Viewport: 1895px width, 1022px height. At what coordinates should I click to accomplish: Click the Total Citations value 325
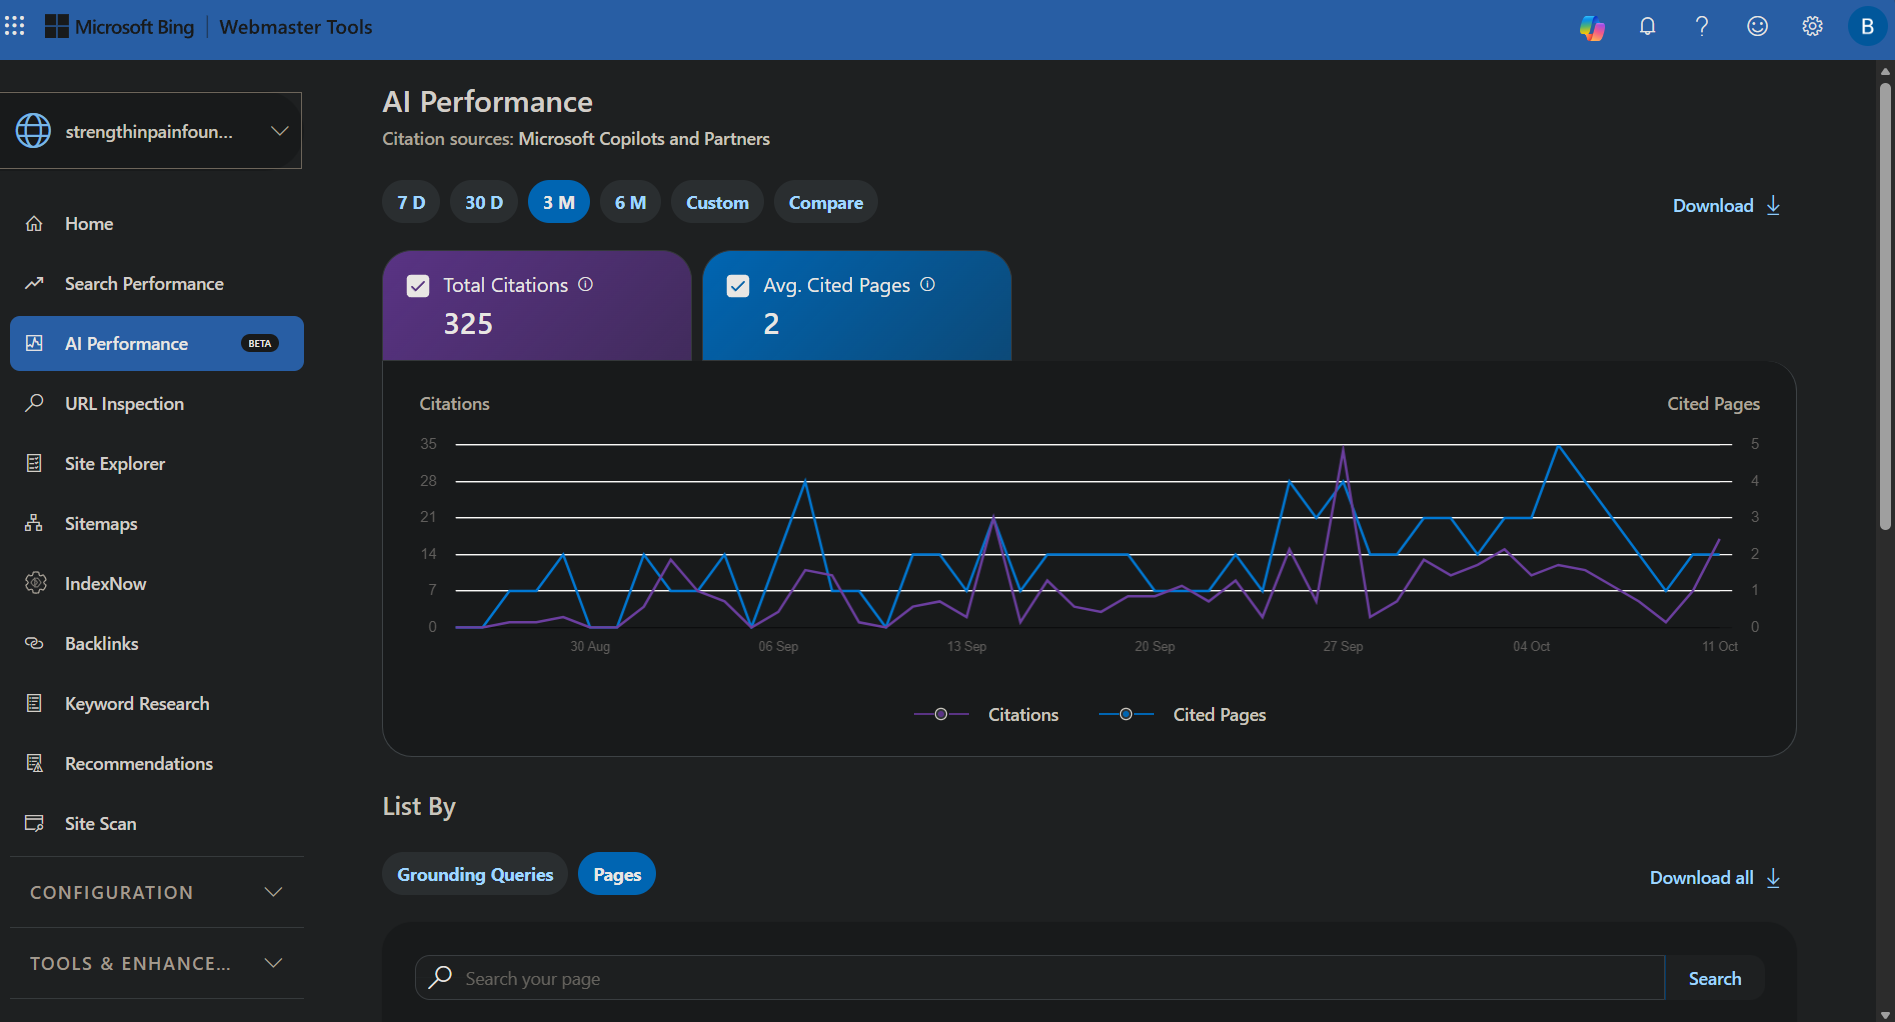pyautogui.click(x=468, y=324)
